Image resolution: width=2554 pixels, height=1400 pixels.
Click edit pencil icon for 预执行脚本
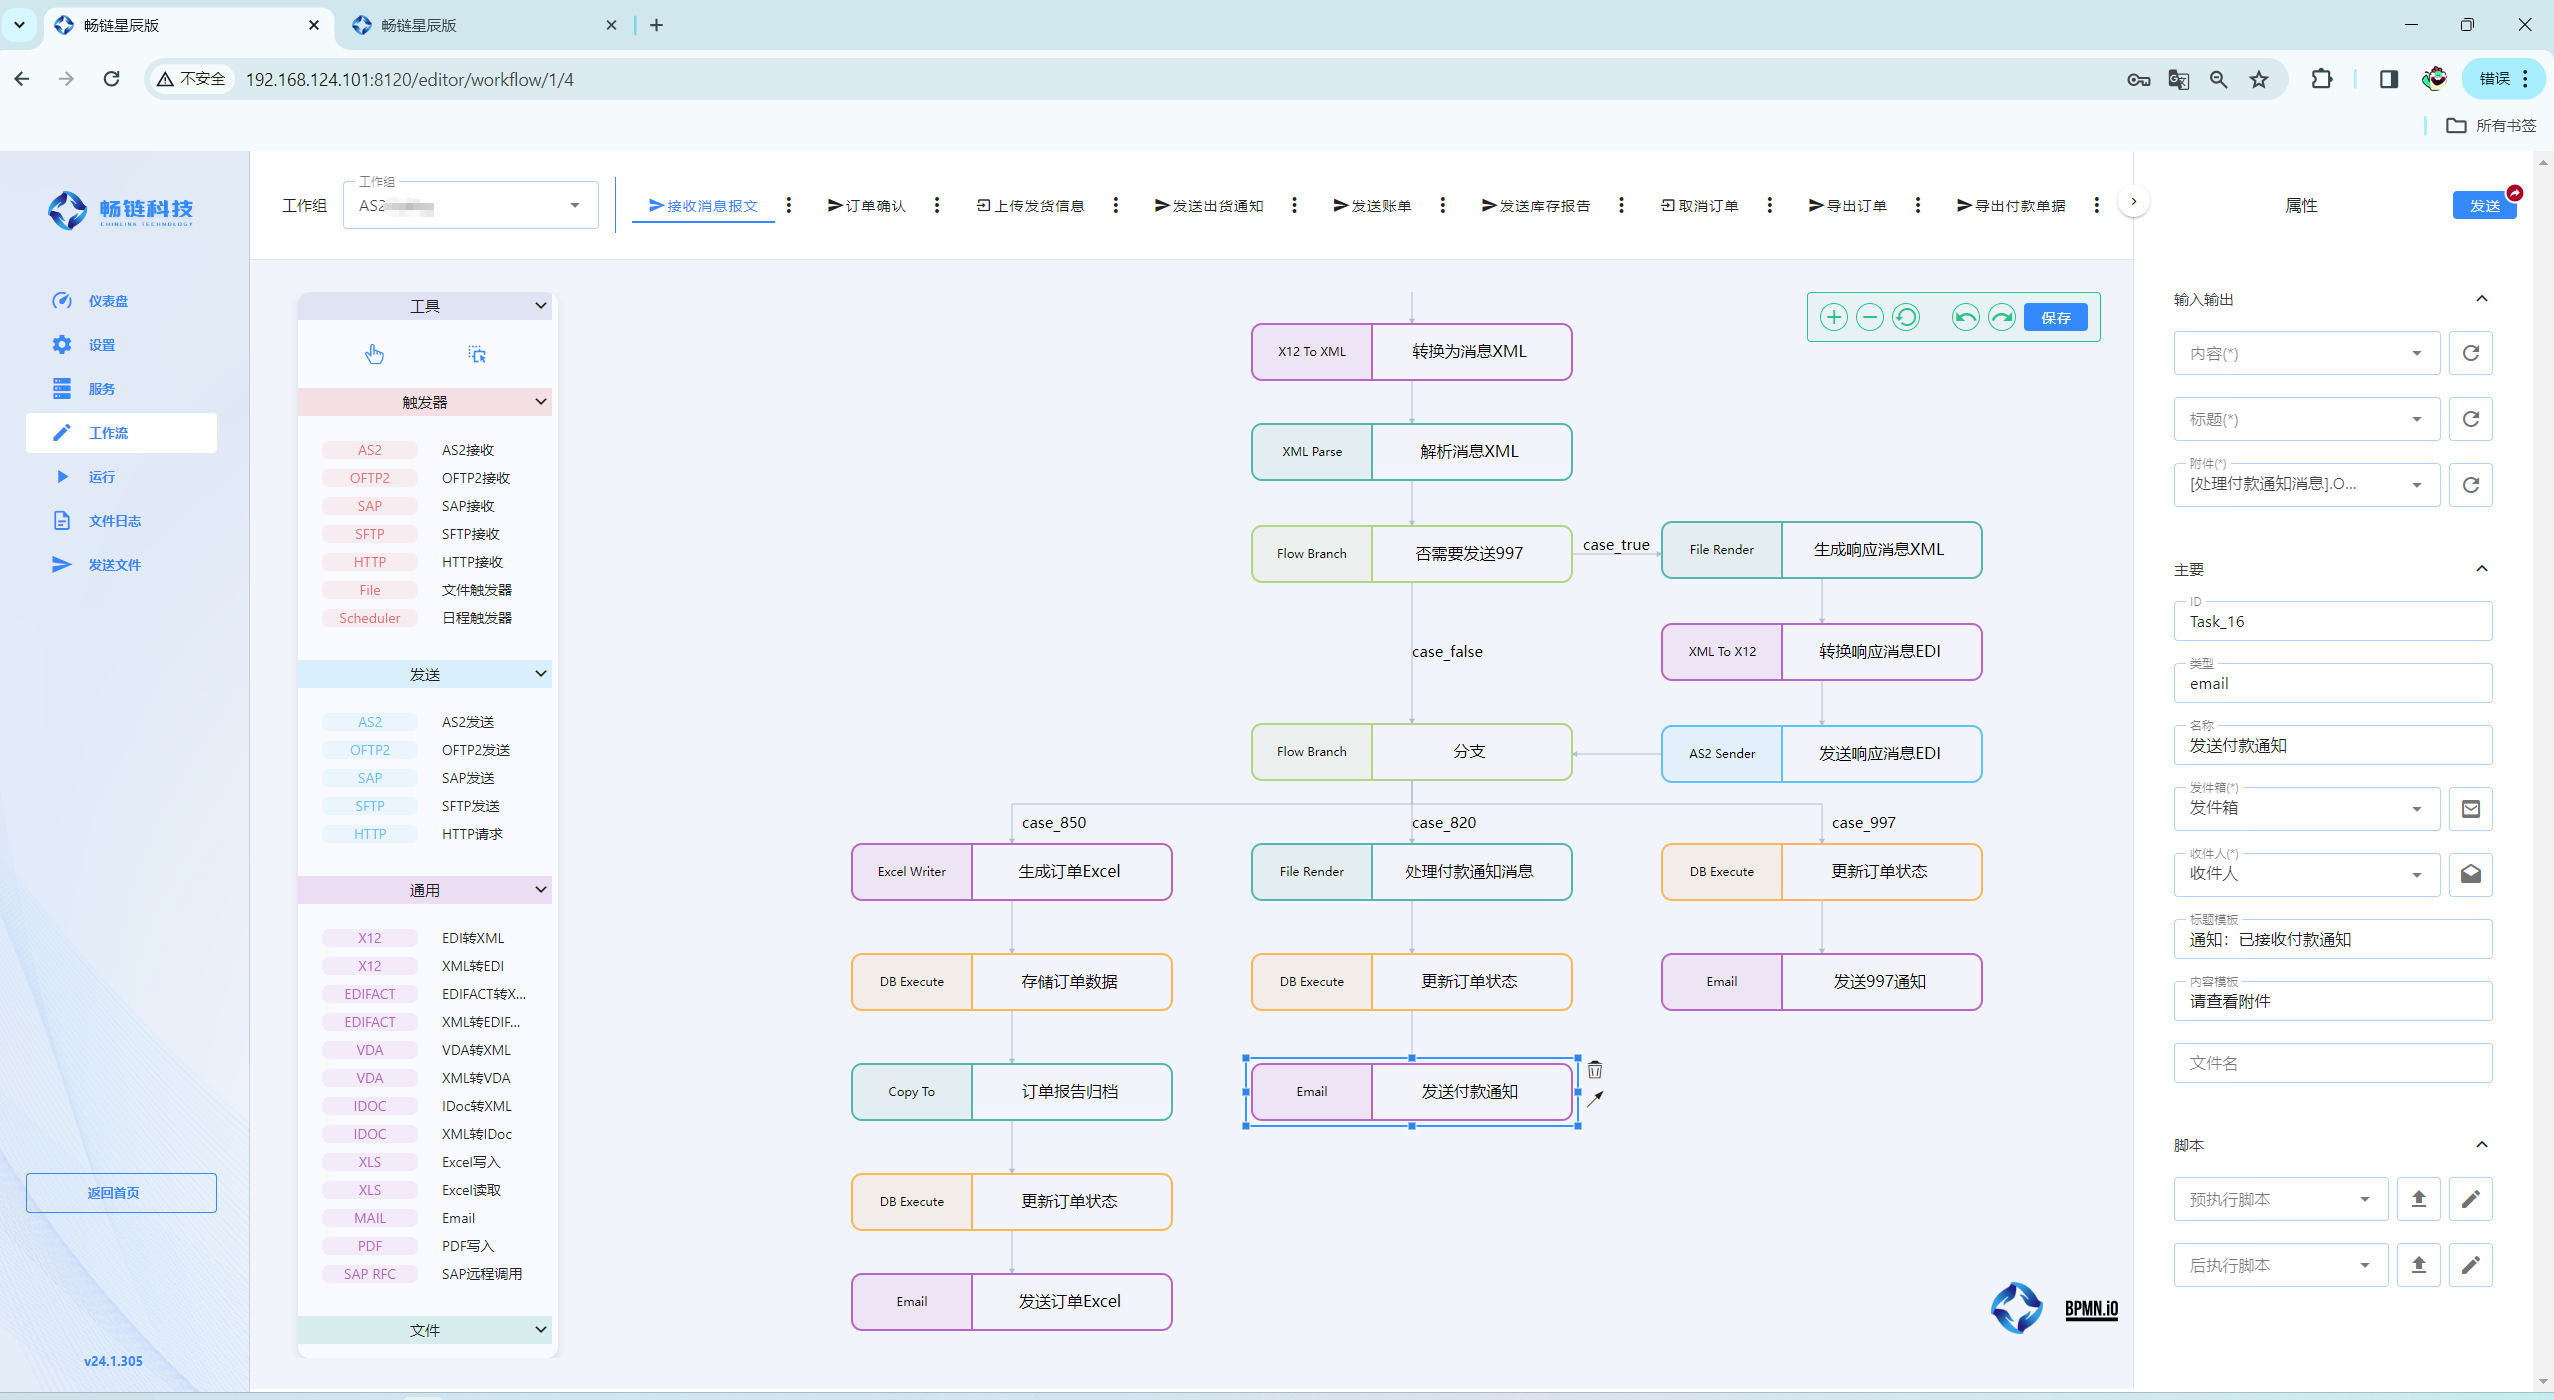[x=2470, y=1199]
